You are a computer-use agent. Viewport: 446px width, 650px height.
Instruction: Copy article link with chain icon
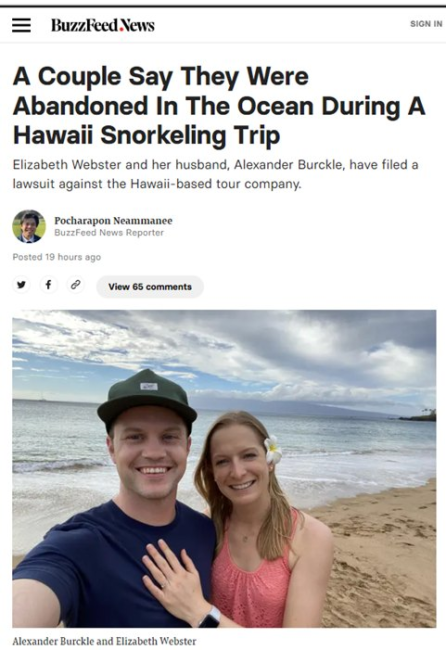(x=75, y=285)
